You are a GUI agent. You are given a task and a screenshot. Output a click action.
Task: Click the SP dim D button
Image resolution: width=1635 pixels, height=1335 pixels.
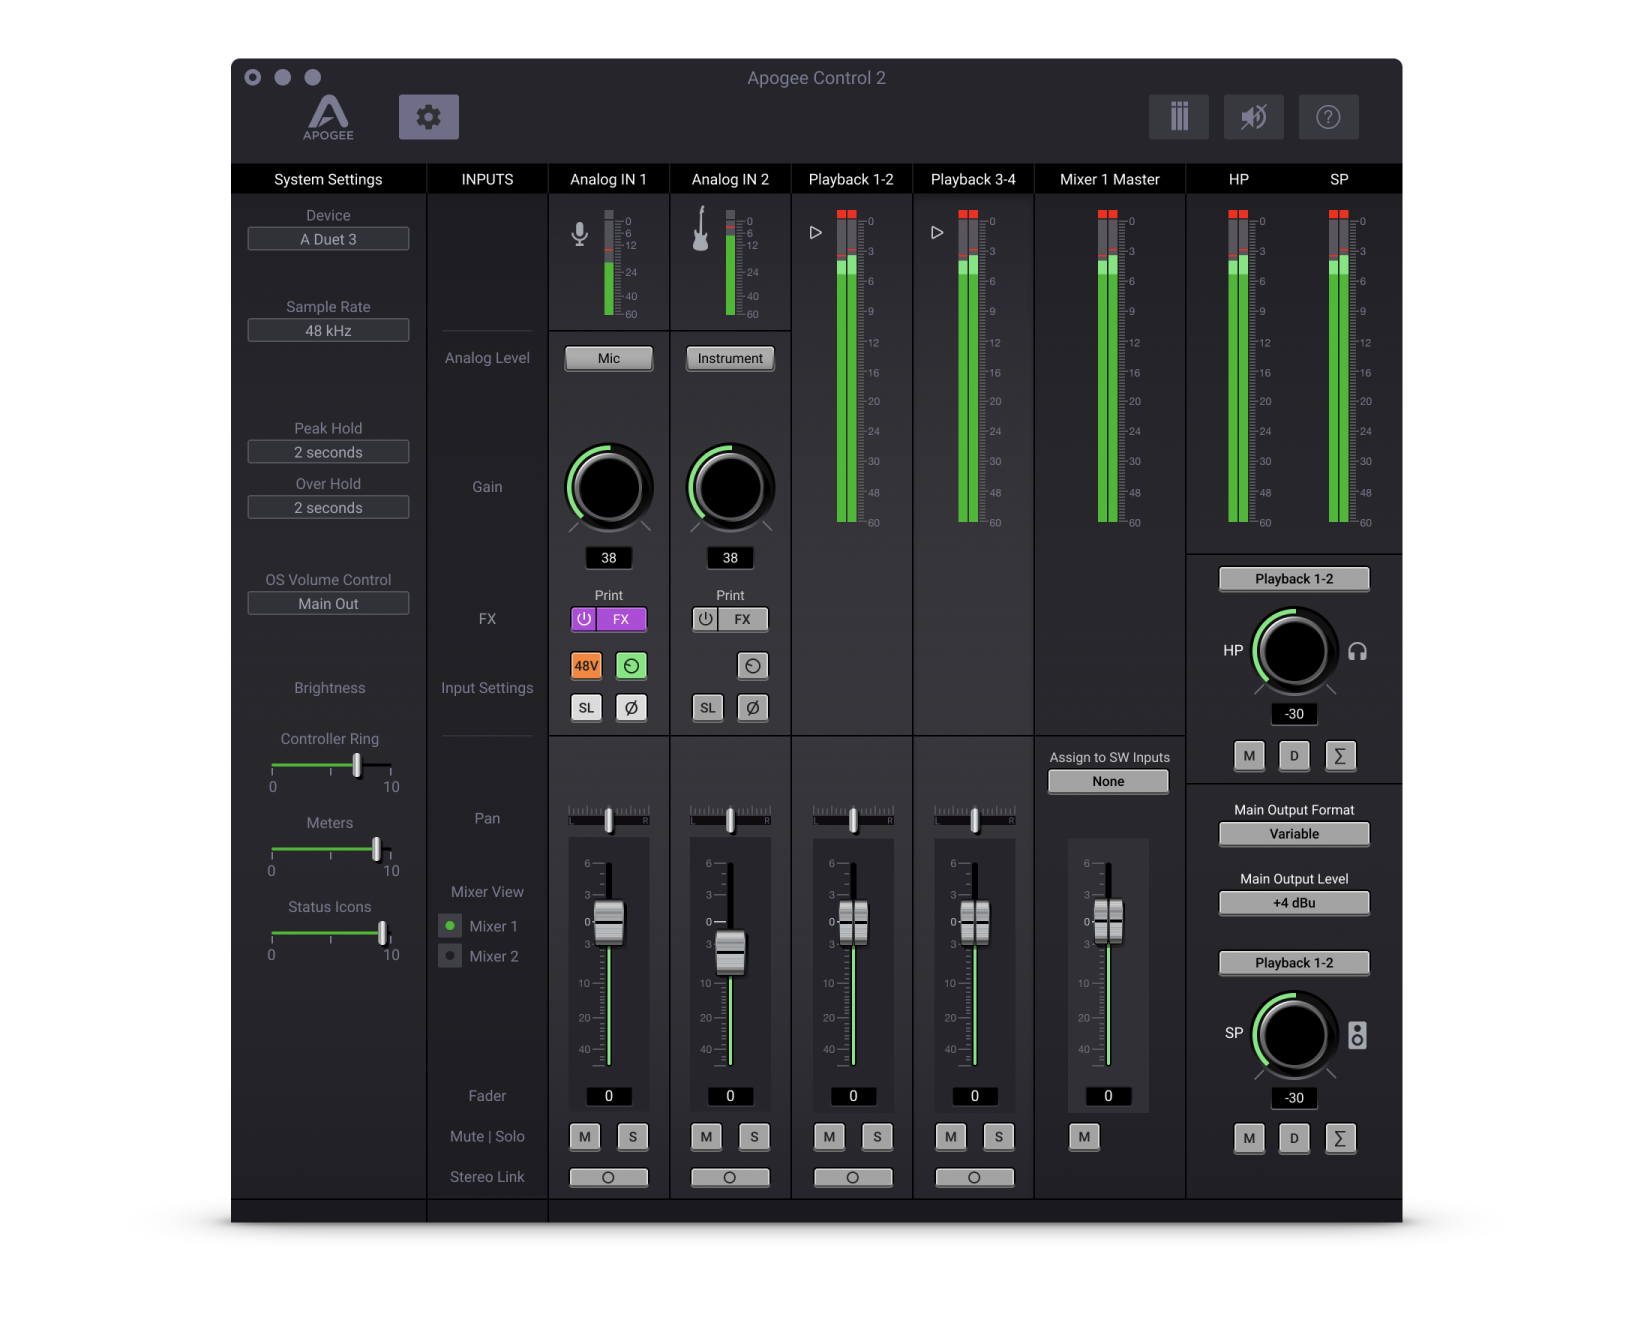point(1294,1138)
